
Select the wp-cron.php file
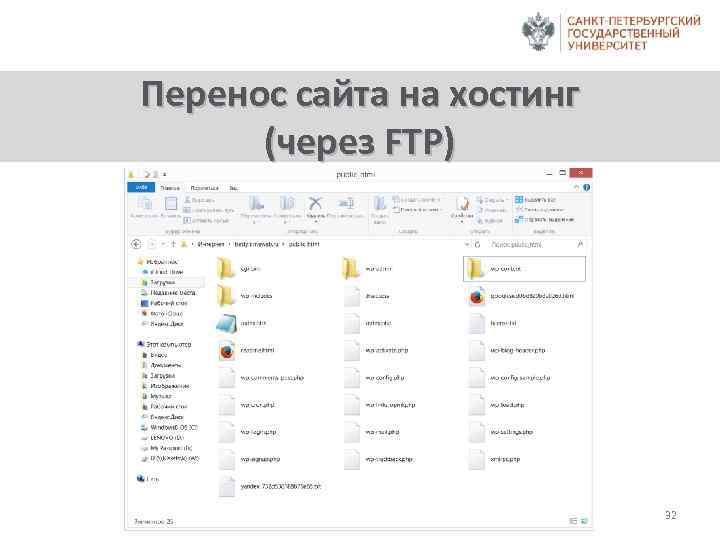point(247,405)
